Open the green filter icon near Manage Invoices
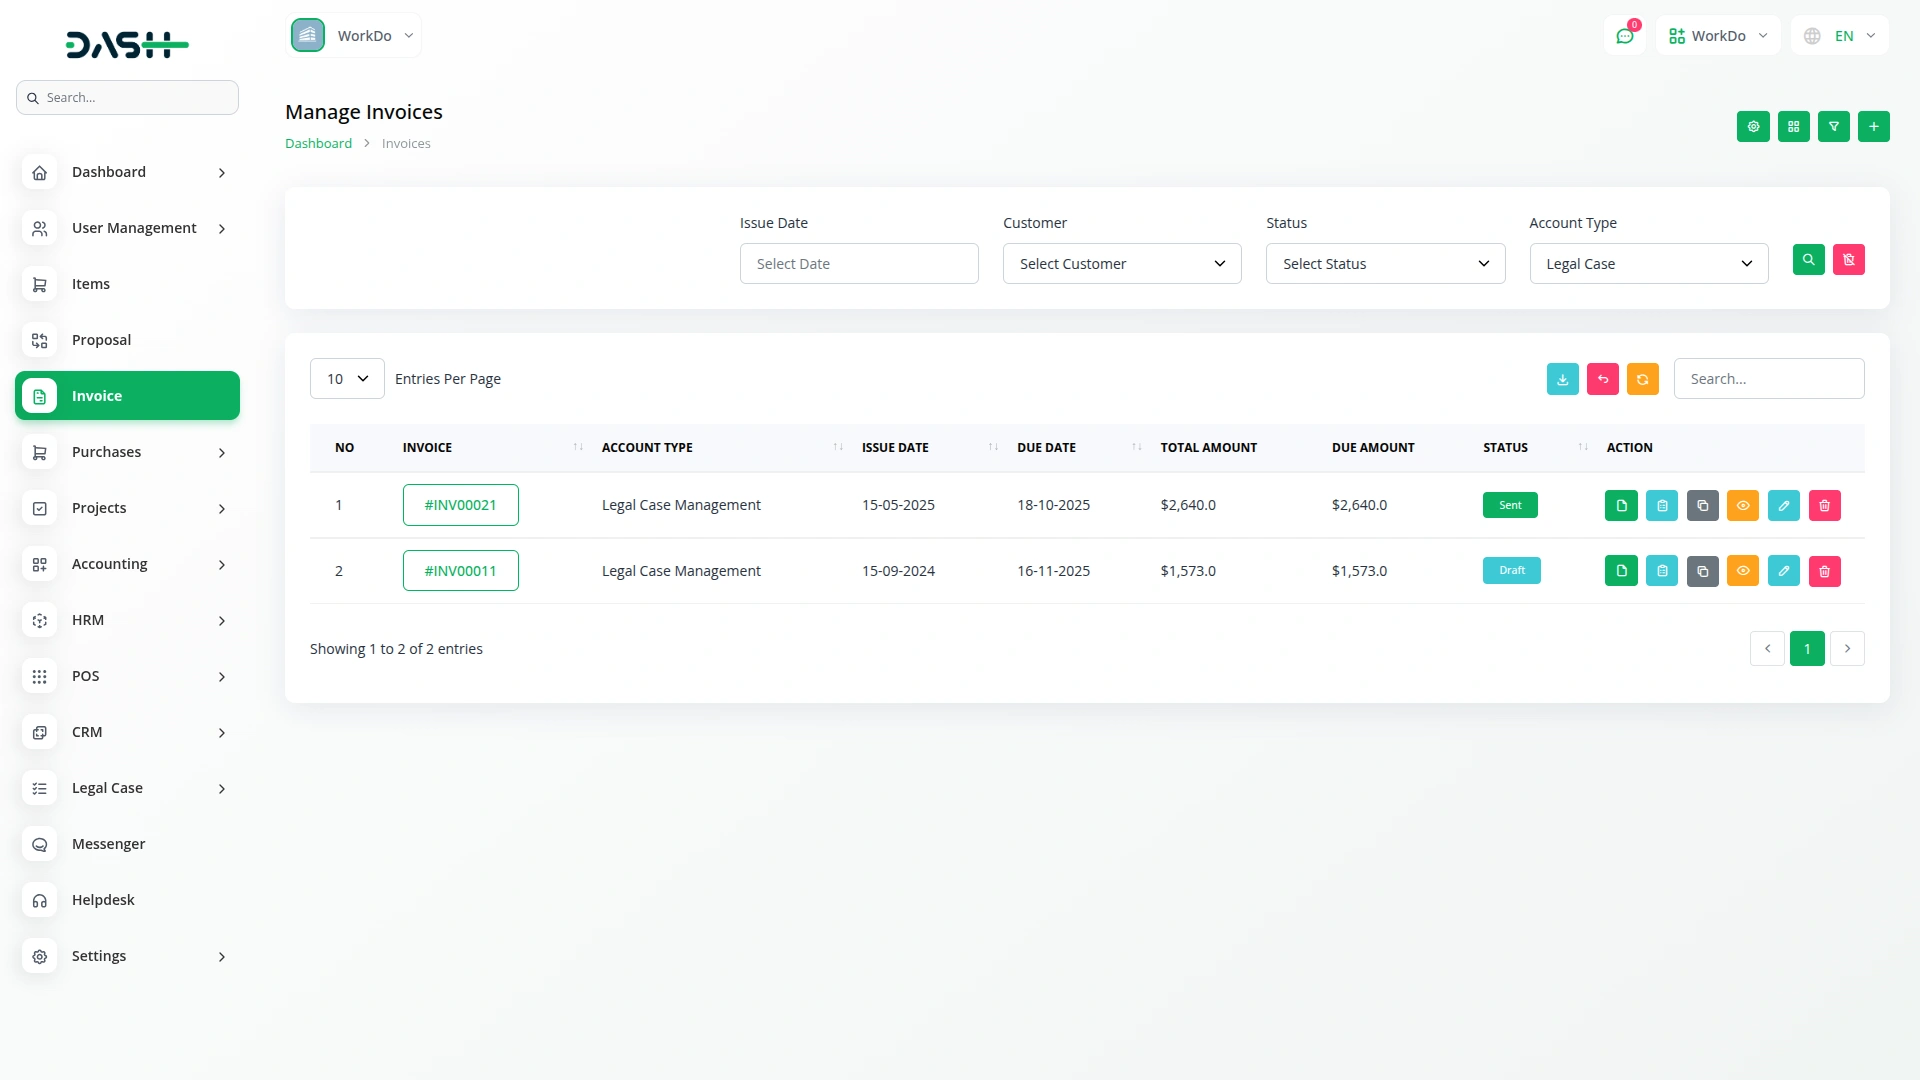The image size is (1920, 1080). [x=1834, y=127]
